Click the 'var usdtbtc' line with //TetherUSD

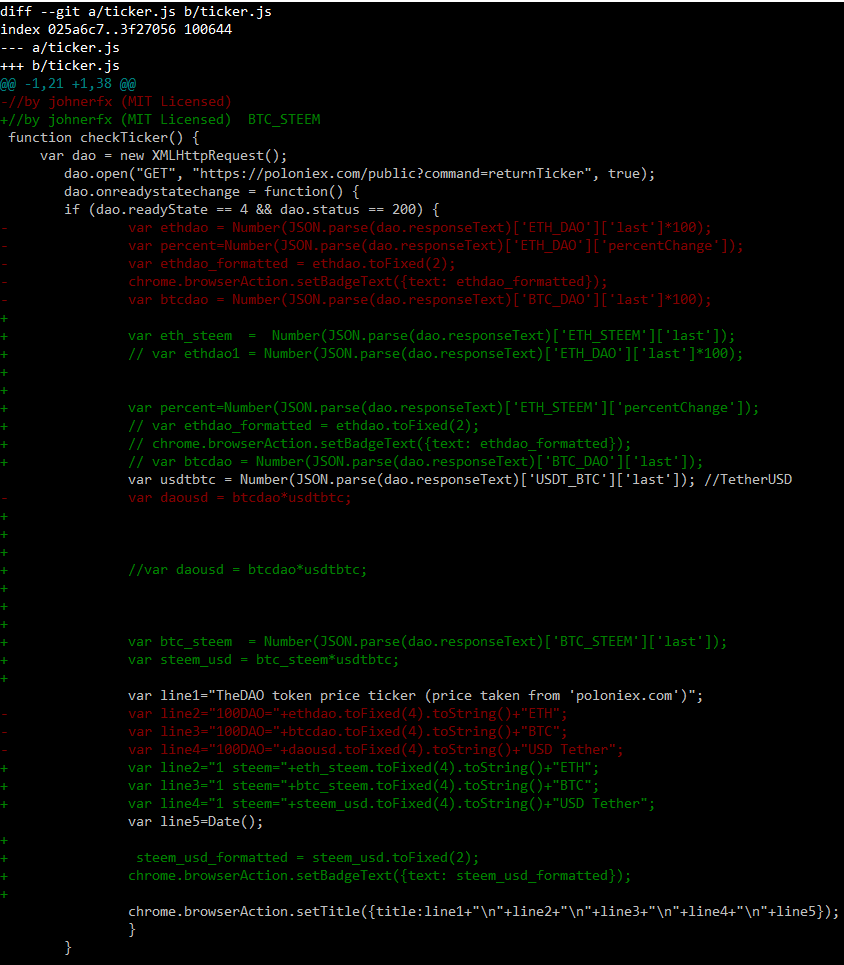pyautogui.click(x=460, y=479)
